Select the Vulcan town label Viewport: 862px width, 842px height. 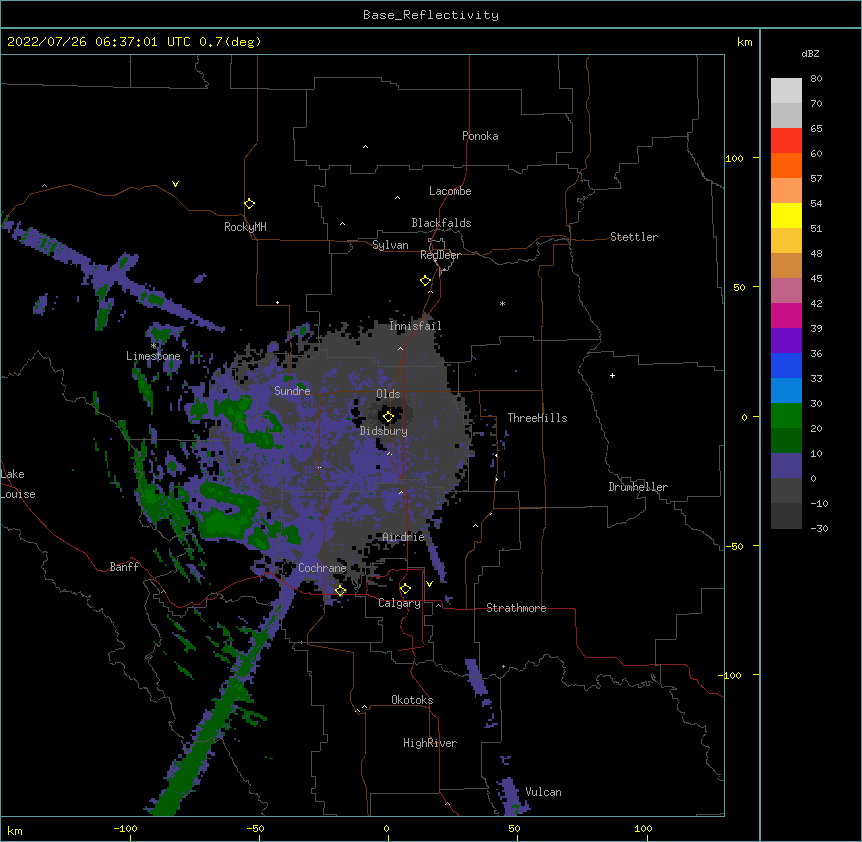pos(543,792)
